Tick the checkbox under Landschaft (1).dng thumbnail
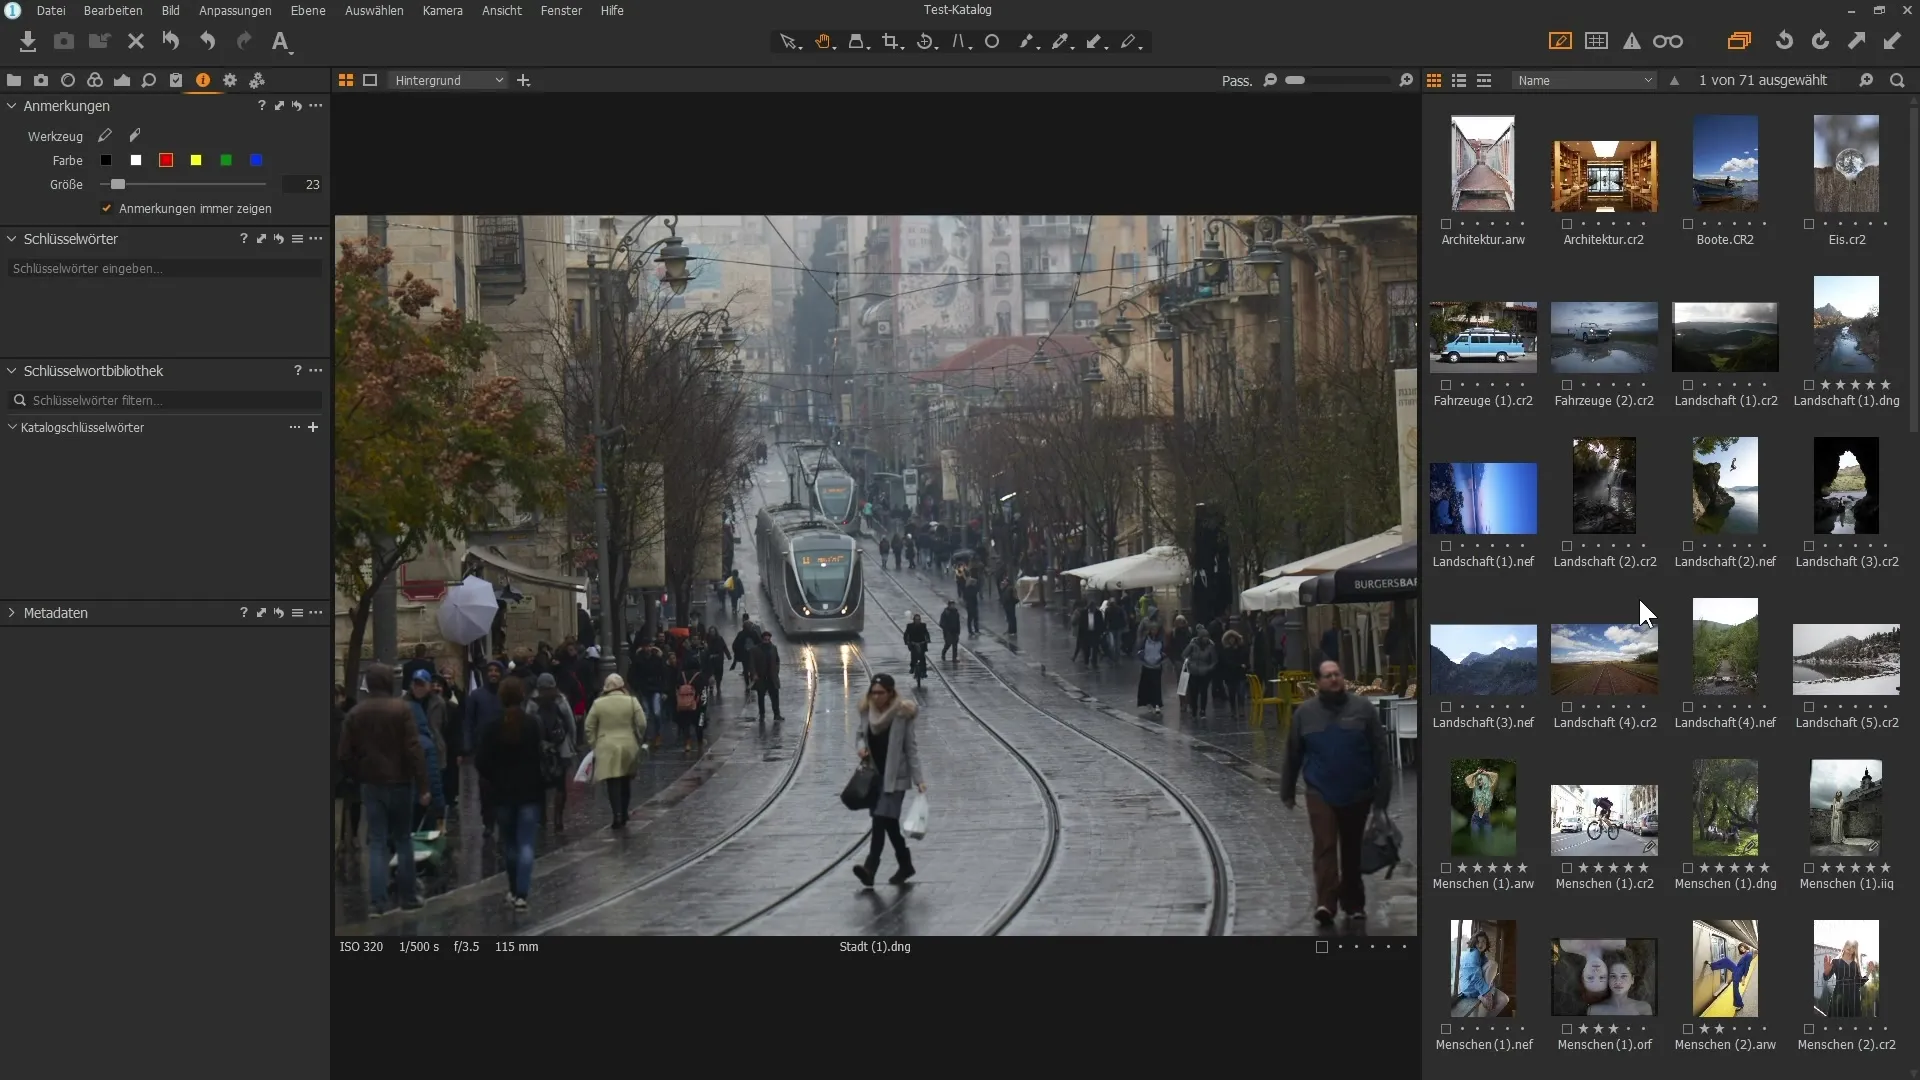1920x1080 pixels. (1809, 385)
